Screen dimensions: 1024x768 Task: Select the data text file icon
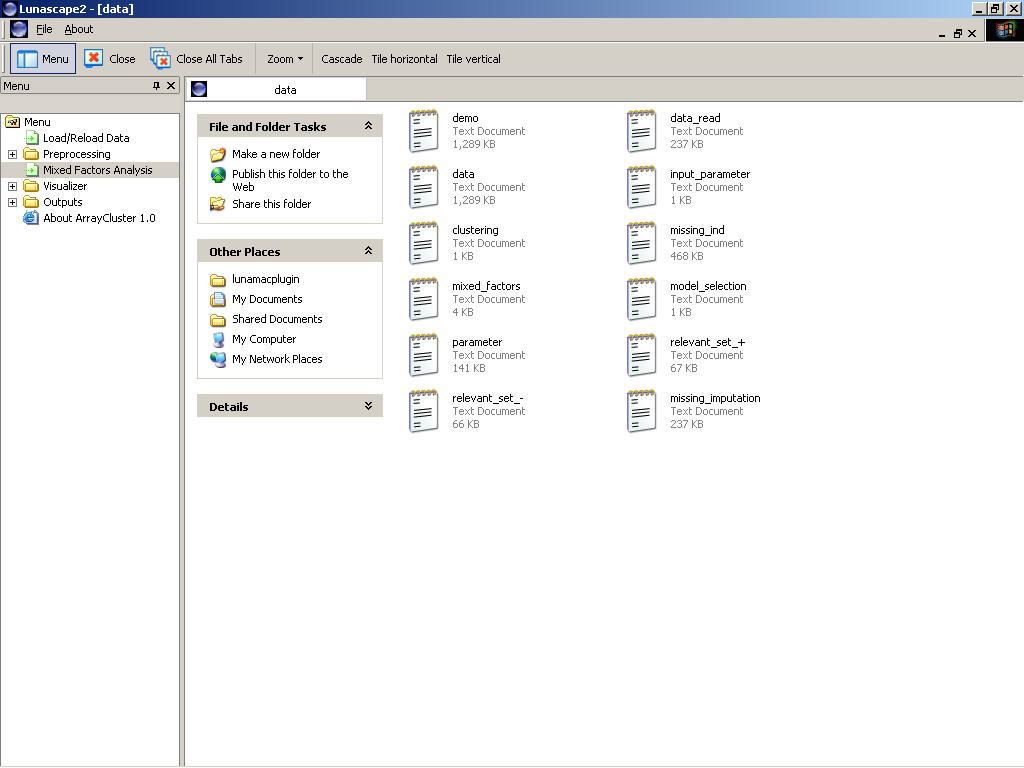pos(423,187)
